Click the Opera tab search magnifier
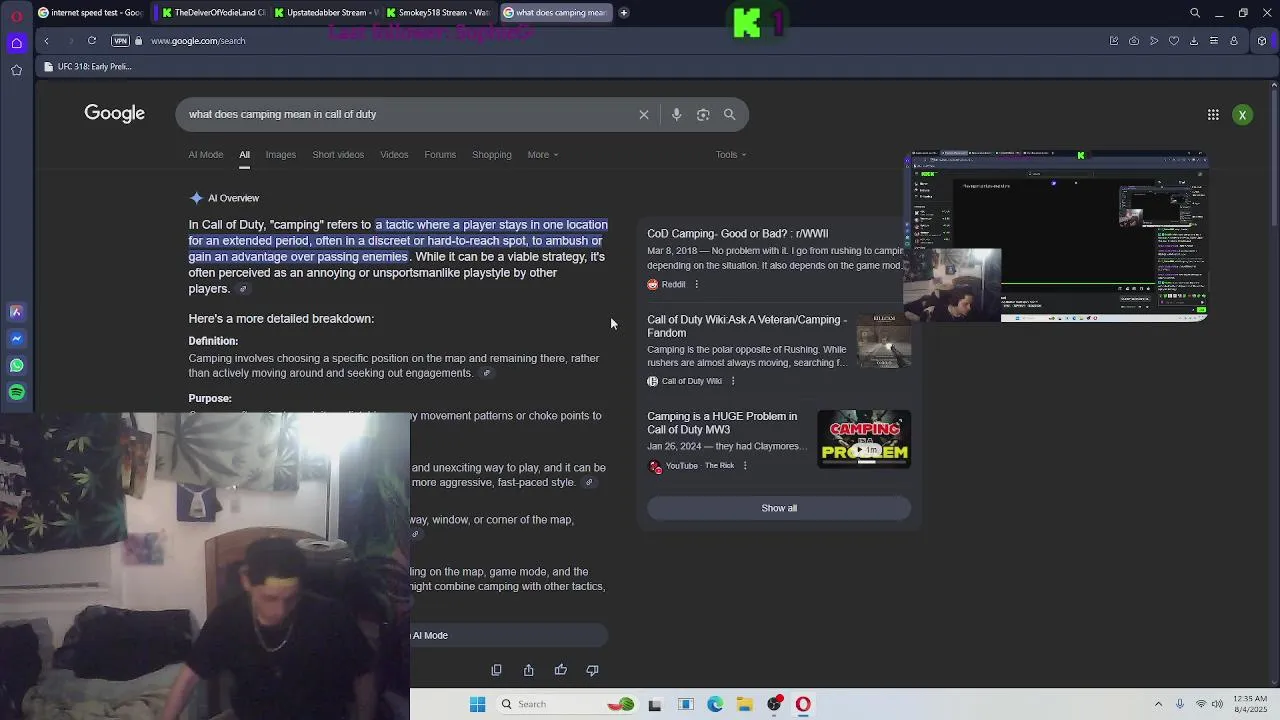 click(x=1195, y=13)
